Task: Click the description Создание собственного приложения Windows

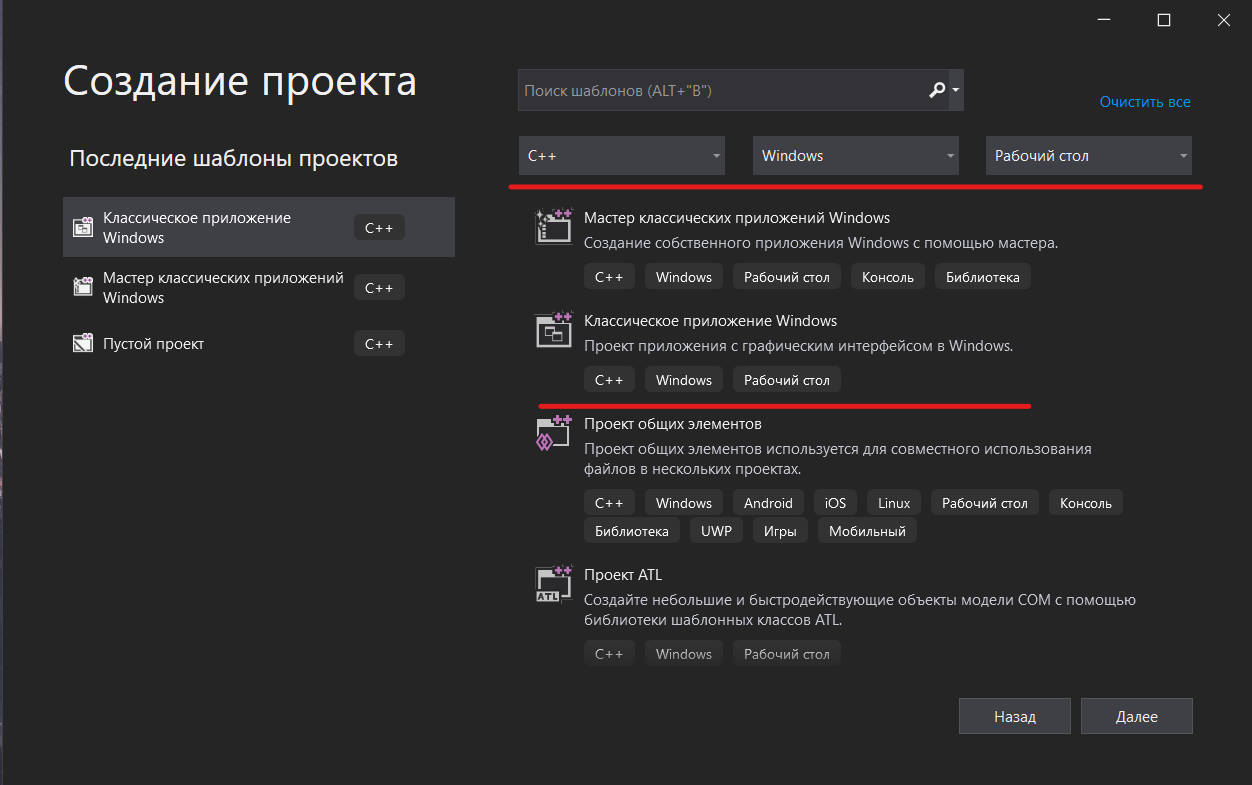Action: 821,243
